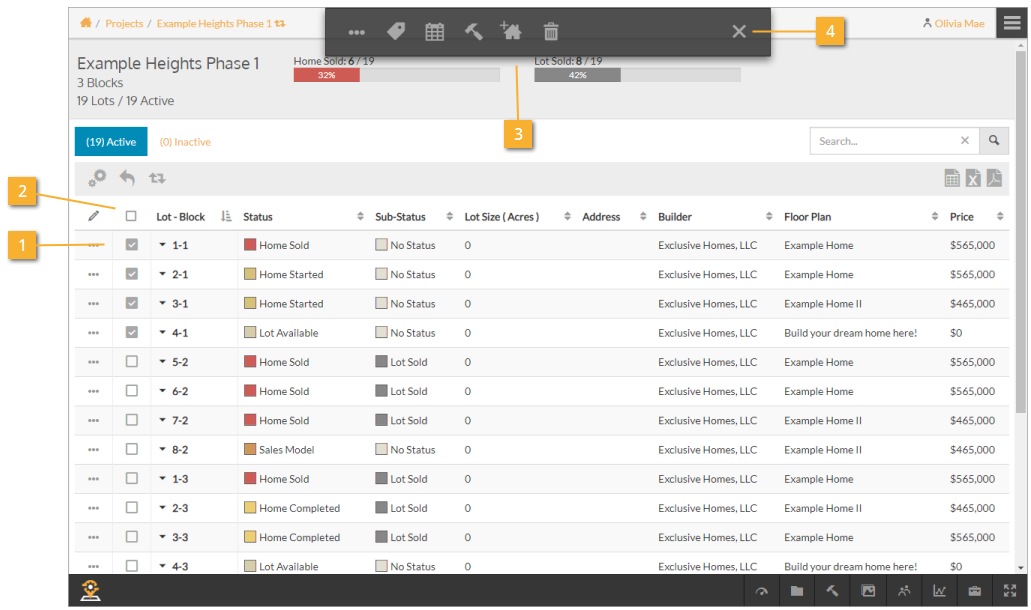Viewport: 1031px width, 610px height.
Task: Click the hammer icon in the floating toolbar
Action: point(473,32)
